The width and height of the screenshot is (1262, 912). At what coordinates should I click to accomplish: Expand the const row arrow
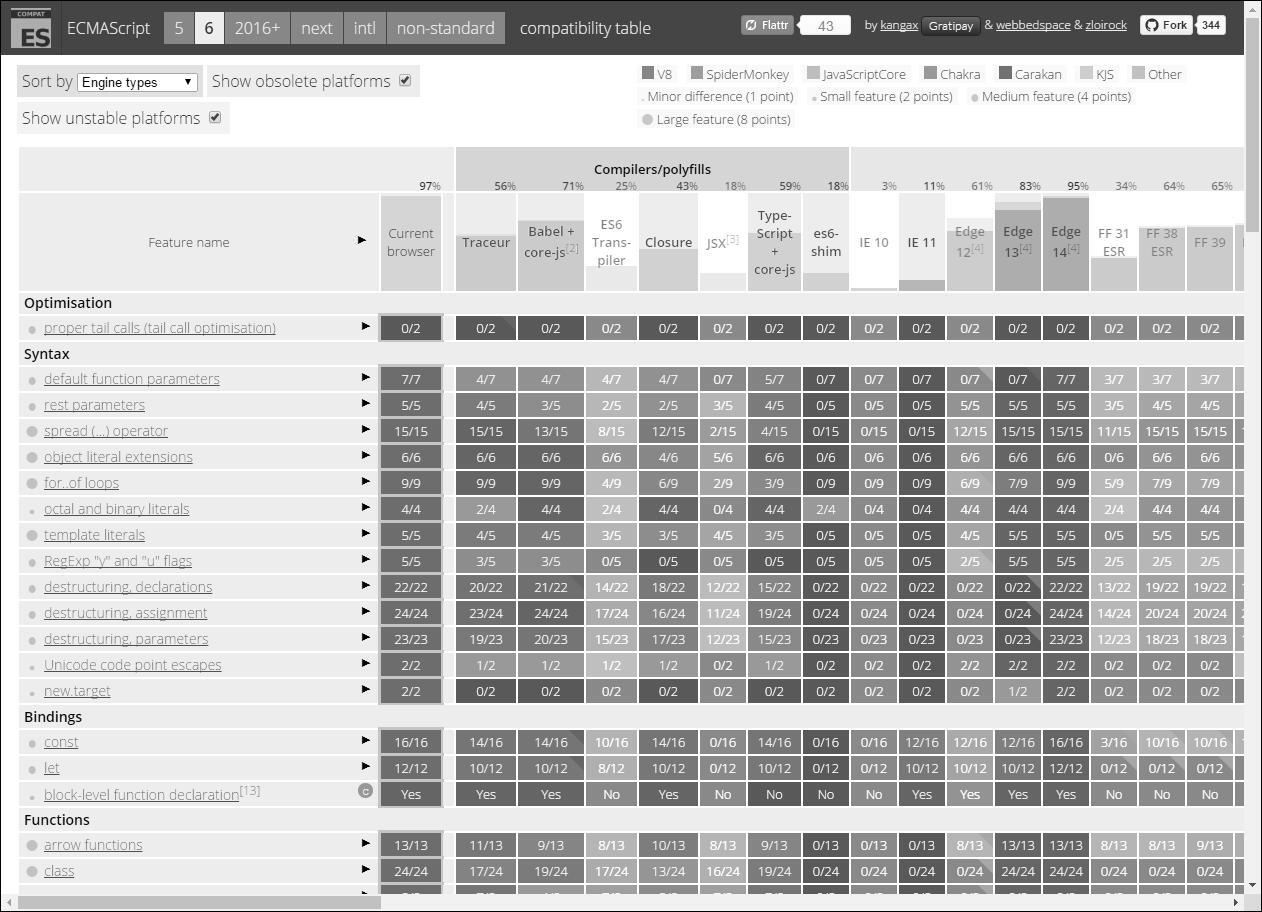point(366,740)
